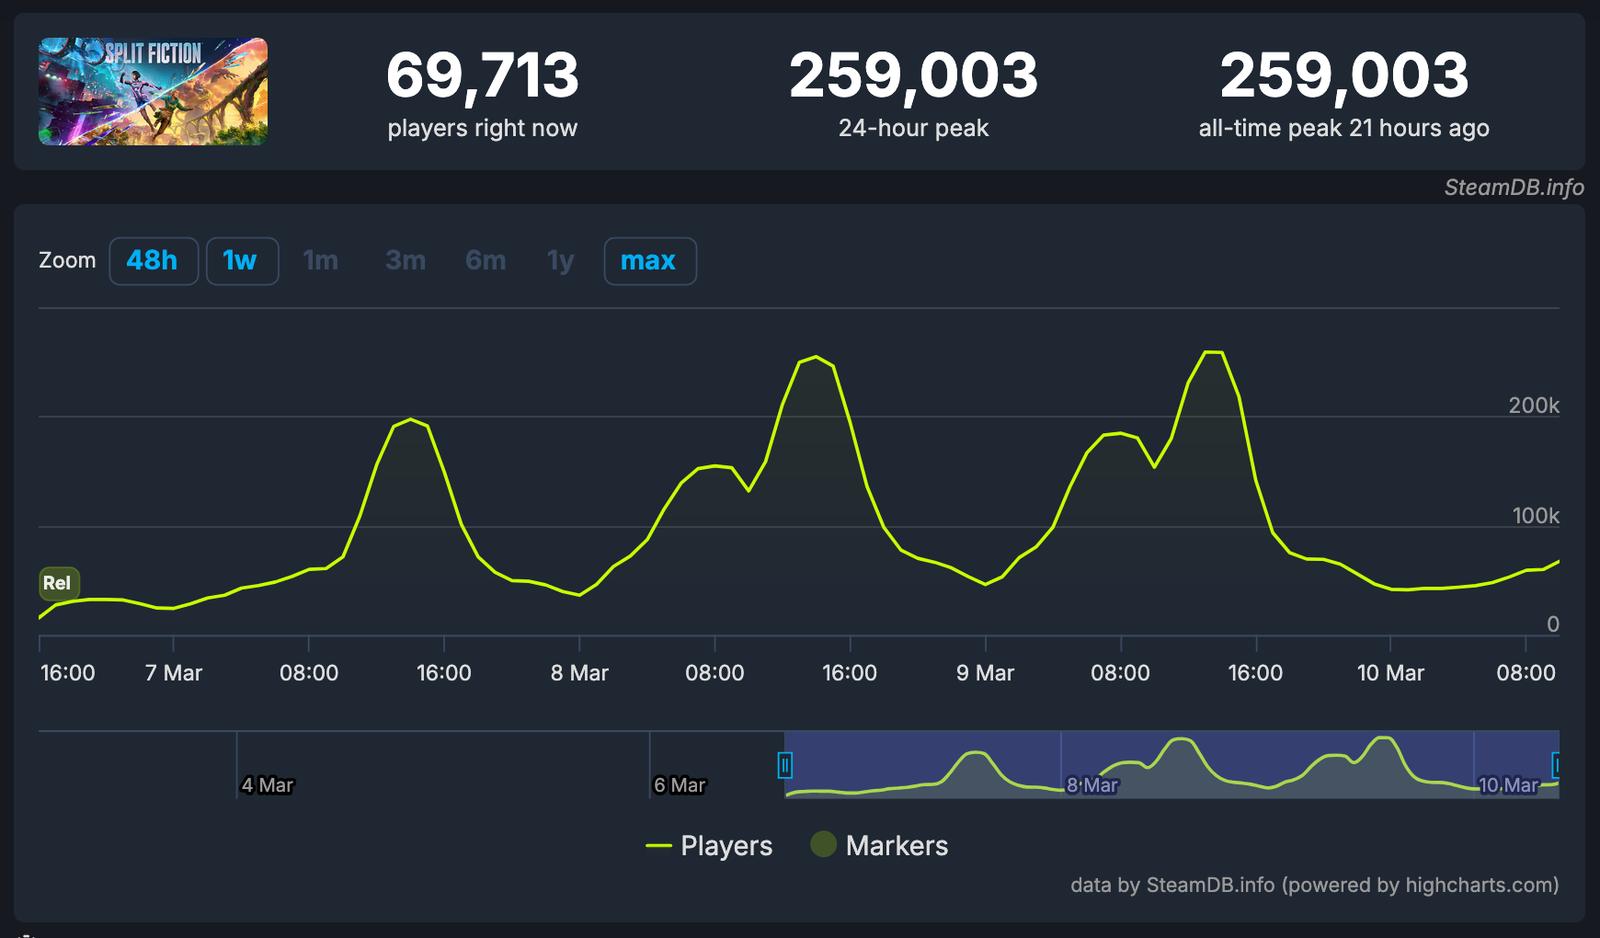Viewport: 1600px width, 938px height.
Task: Switch to the 3m zoom view
Action: click(x=404, y=261)
